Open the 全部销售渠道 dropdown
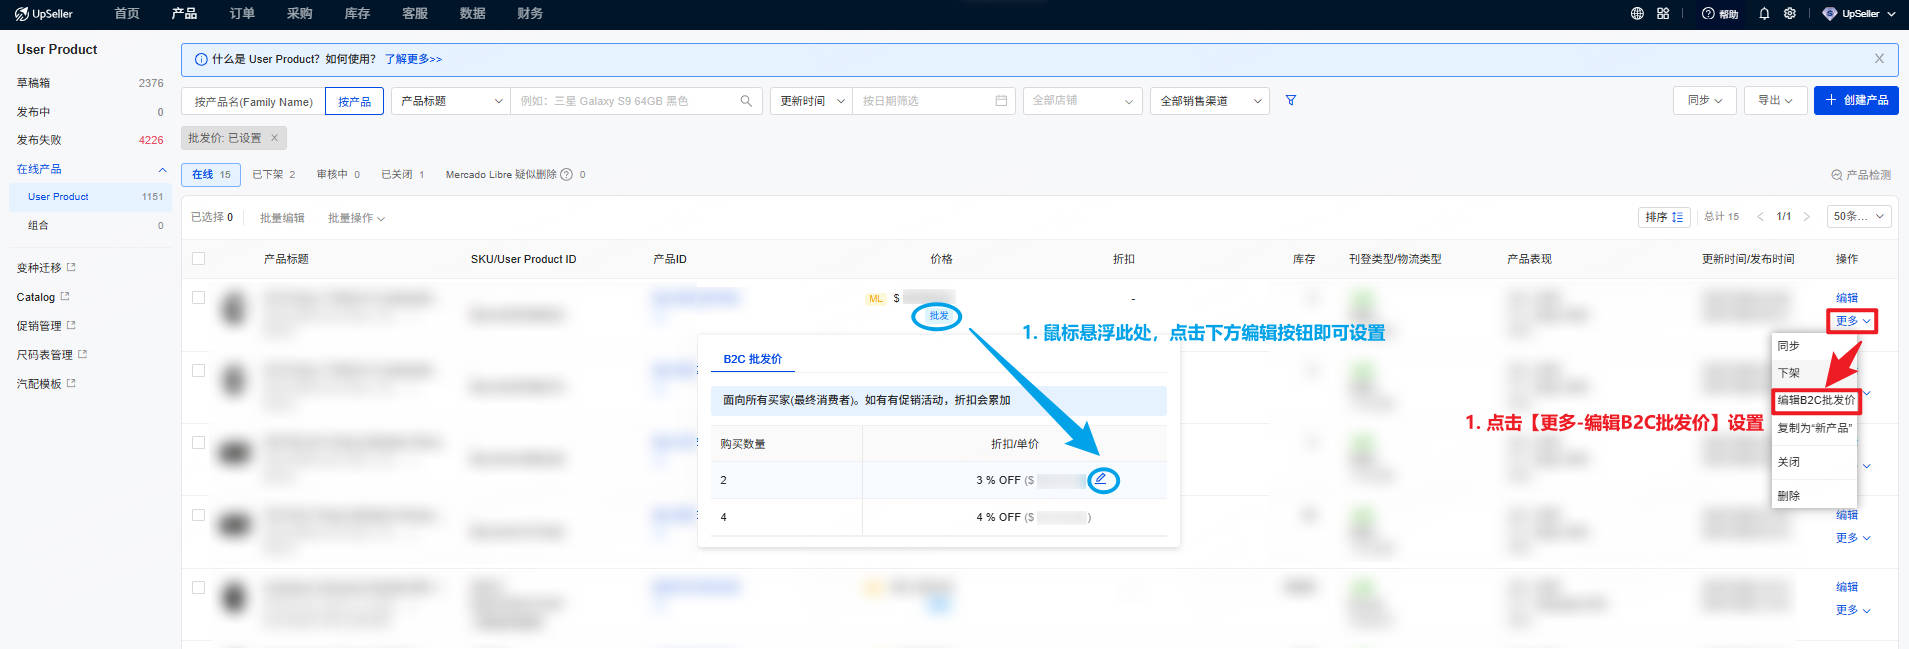Image resolution: width=1909 pixels, height=649 pixels. point(1210,101)
